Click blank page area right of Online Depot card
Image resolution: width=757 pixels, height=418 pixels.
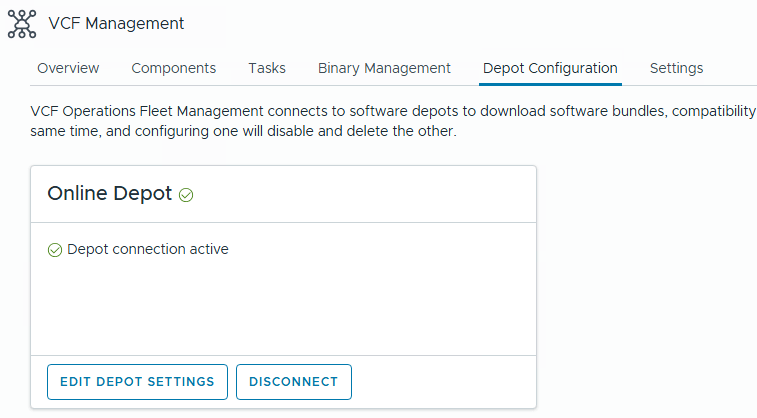(645, 290)
